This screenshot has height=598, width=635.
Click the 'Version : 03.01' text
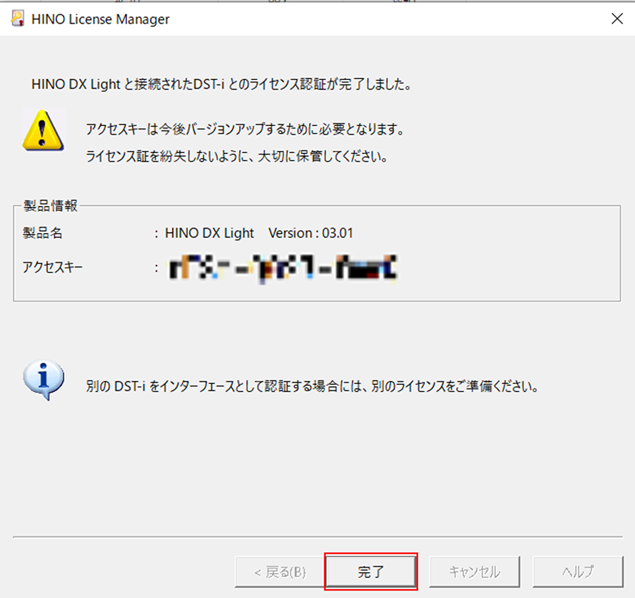click(311, 233)
